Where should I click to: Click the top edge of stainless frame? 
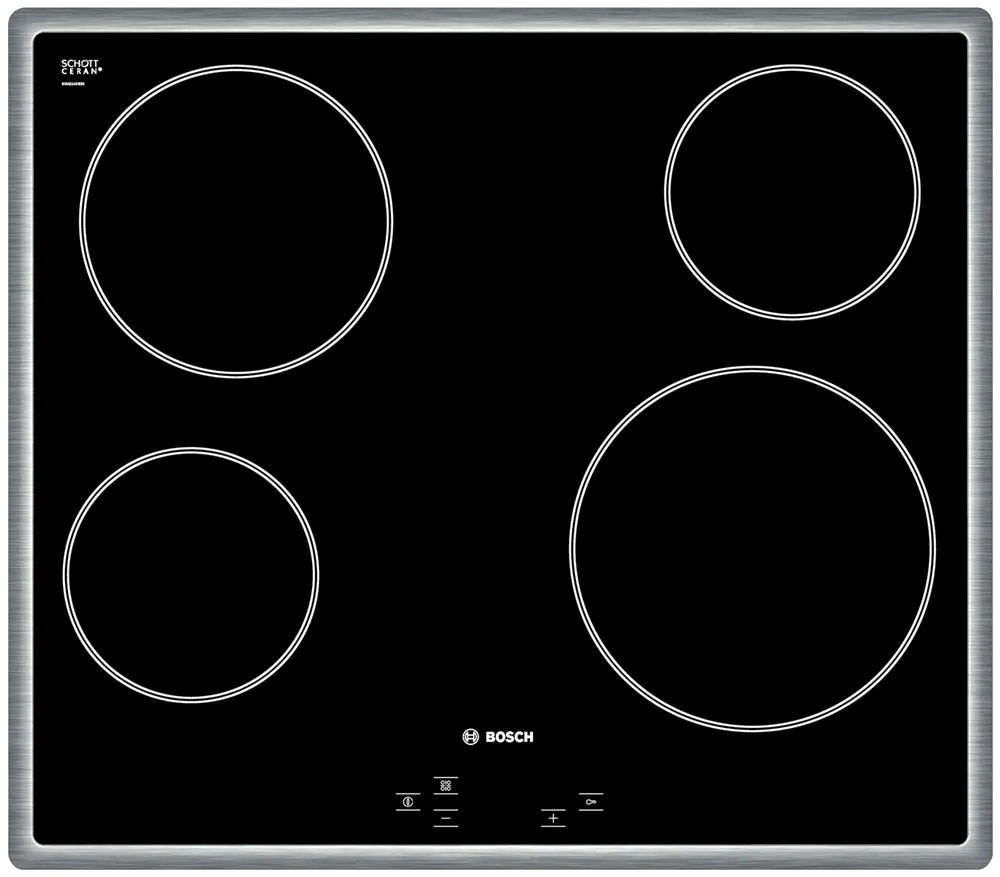500,20
